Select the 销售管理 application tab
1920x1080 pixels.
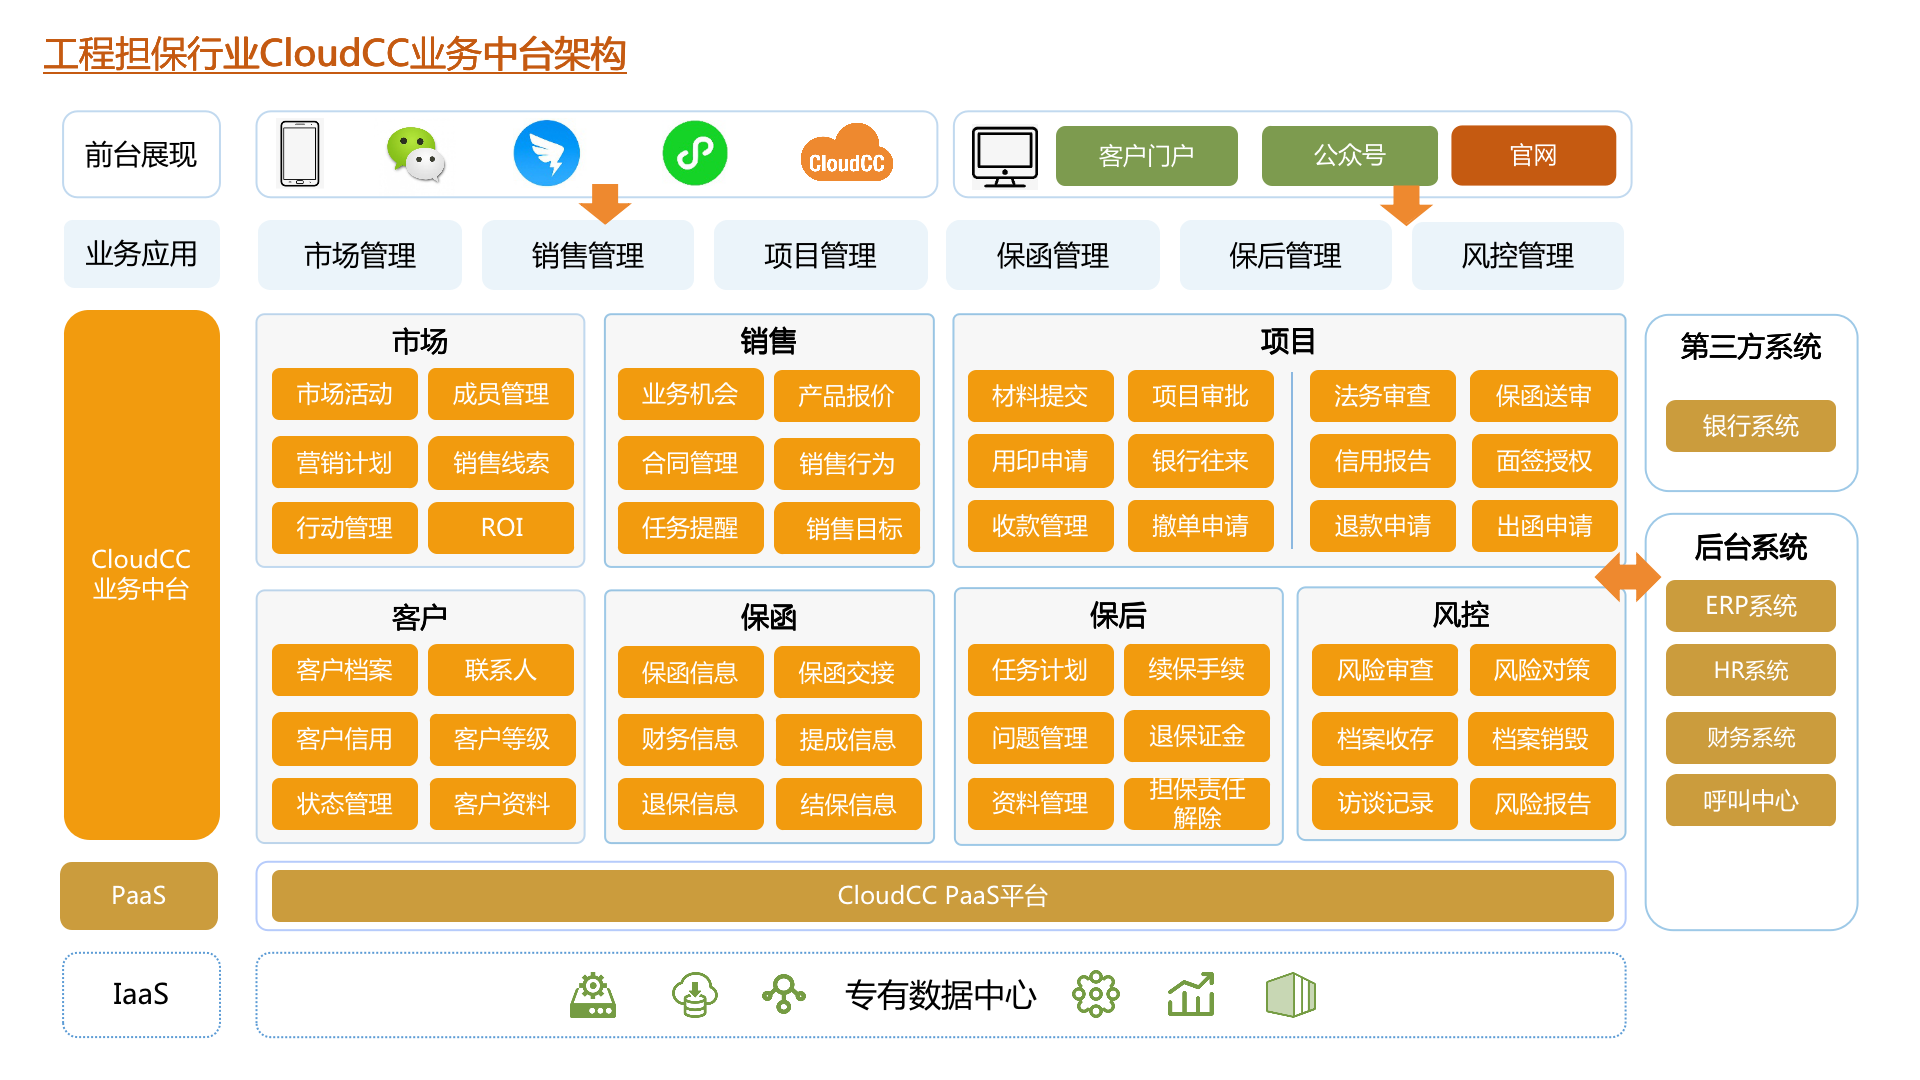pyautogui.click(x=588, y=256)
